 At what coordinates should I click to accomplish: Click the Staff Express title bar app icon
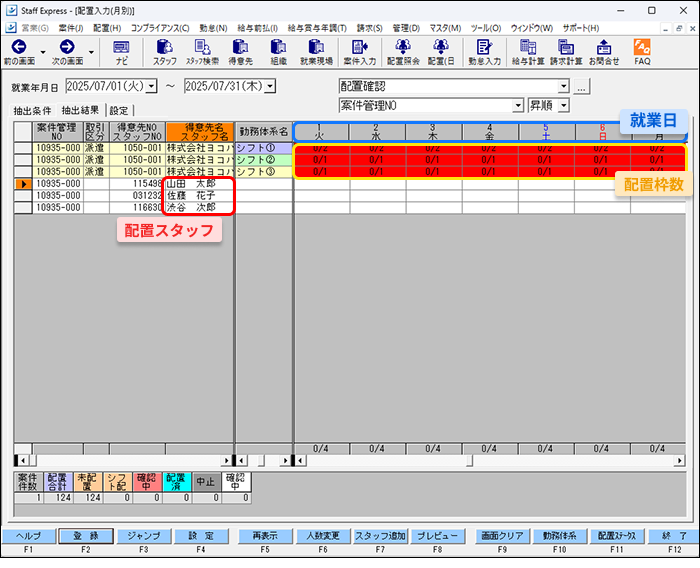point(12,10)
